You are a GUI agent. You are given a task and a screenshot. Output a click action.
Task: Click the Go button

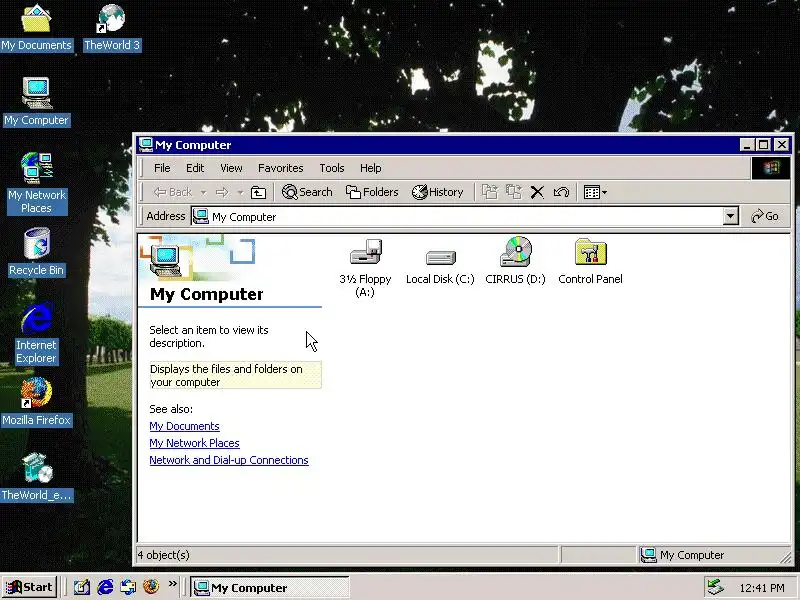765,216
